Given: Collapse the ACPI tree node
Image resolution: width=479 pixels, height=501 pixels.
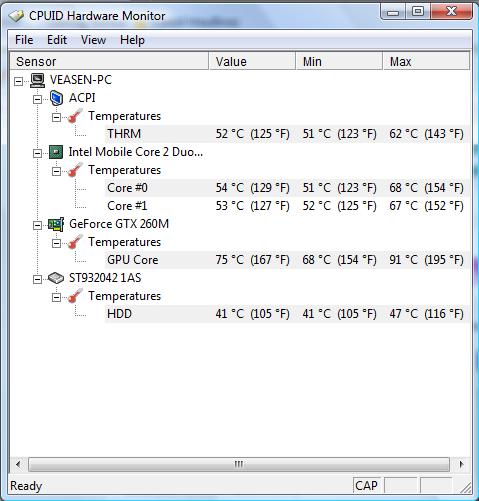Looking at the screenshot, I should tap(37, 99).
